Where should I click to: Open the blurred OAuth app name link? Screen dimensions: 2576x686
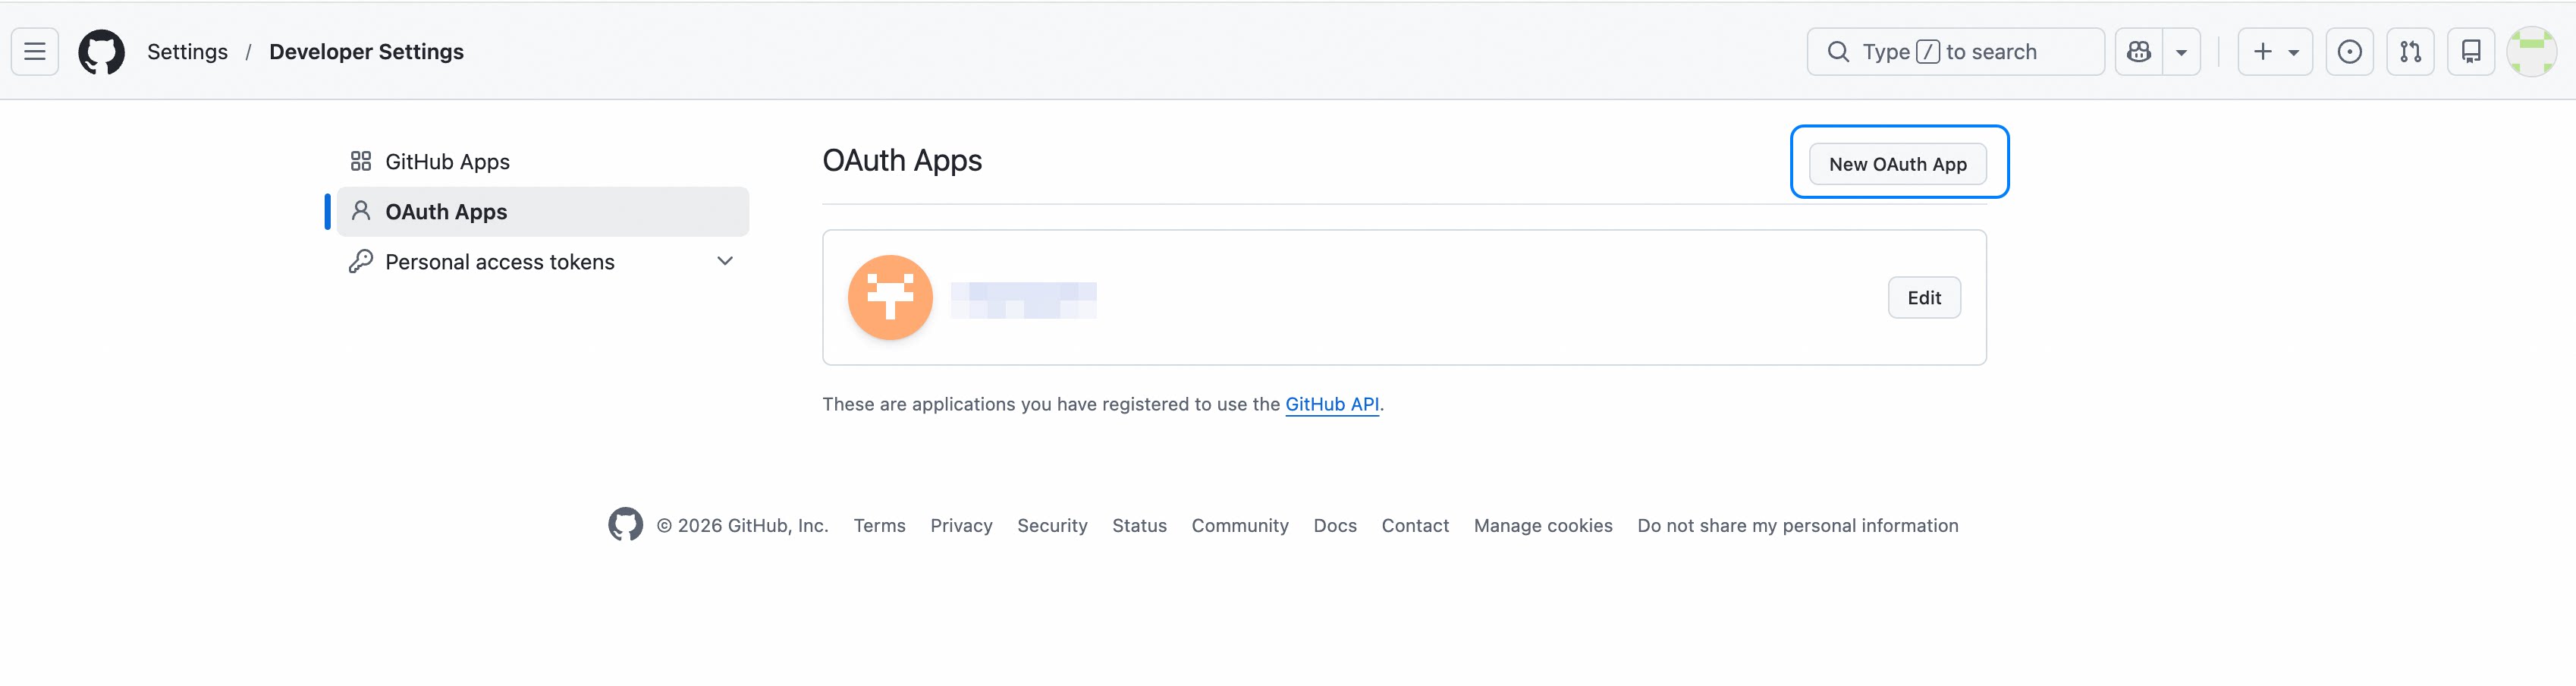[1023, 300]
